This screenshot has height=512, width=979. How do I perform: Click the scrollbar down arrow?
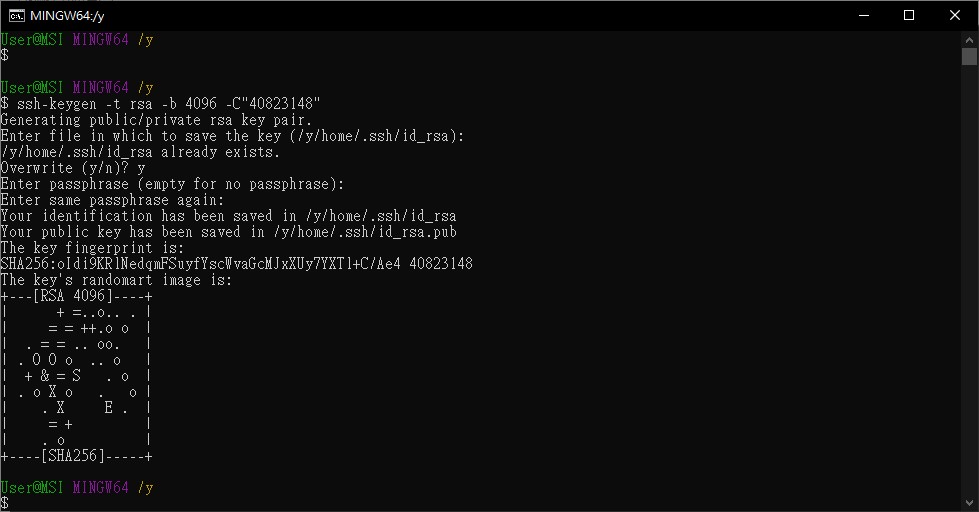[970, 503]
